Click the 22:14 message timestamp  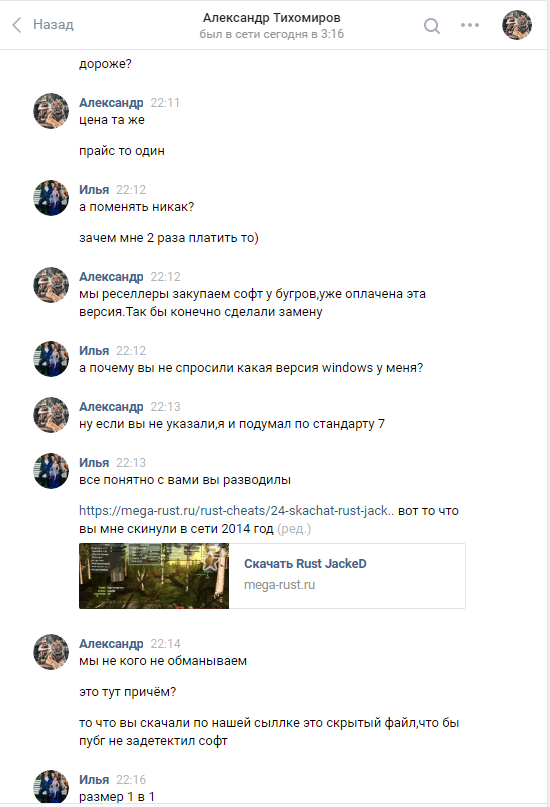pos(165,643)
